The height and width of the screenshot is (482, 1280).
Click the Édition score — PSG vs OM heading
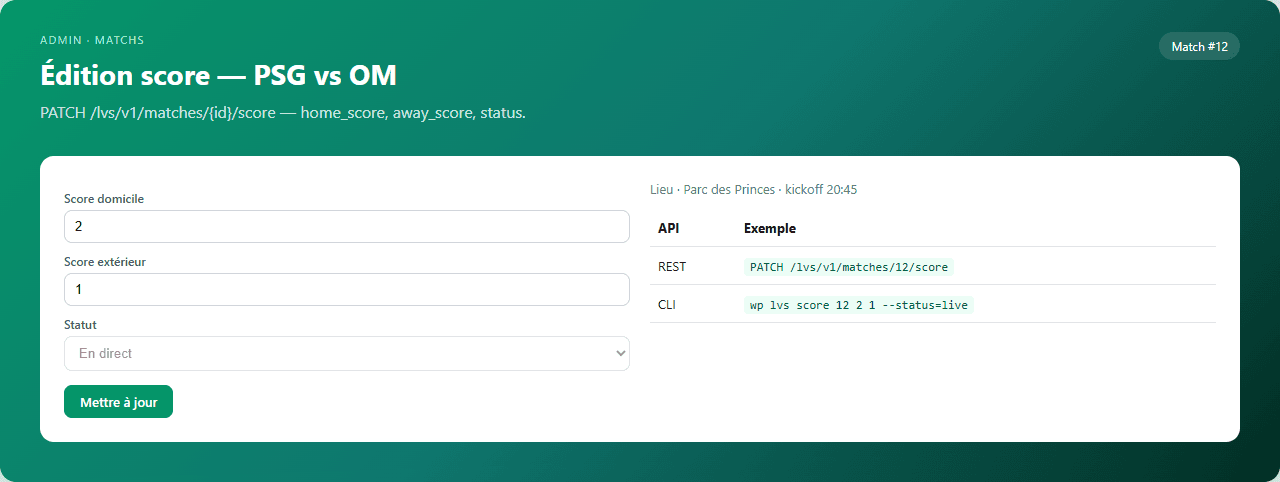point(218,75)
